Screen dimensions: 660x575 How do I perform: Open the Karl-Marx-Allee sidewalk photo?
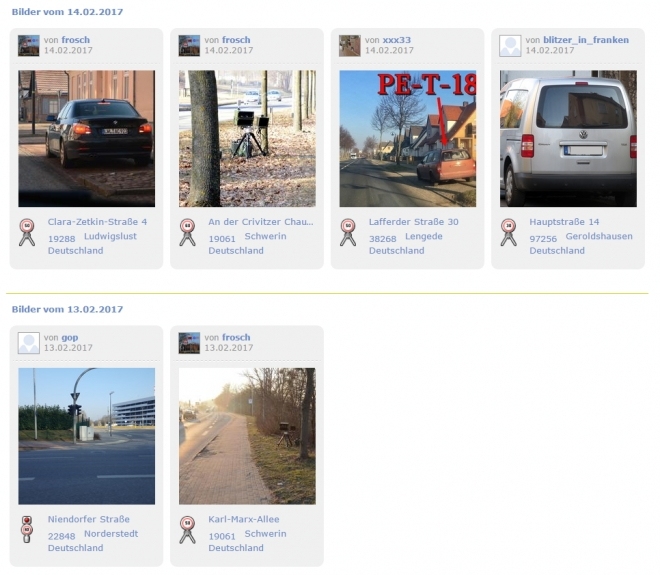(x=247, y=436)
